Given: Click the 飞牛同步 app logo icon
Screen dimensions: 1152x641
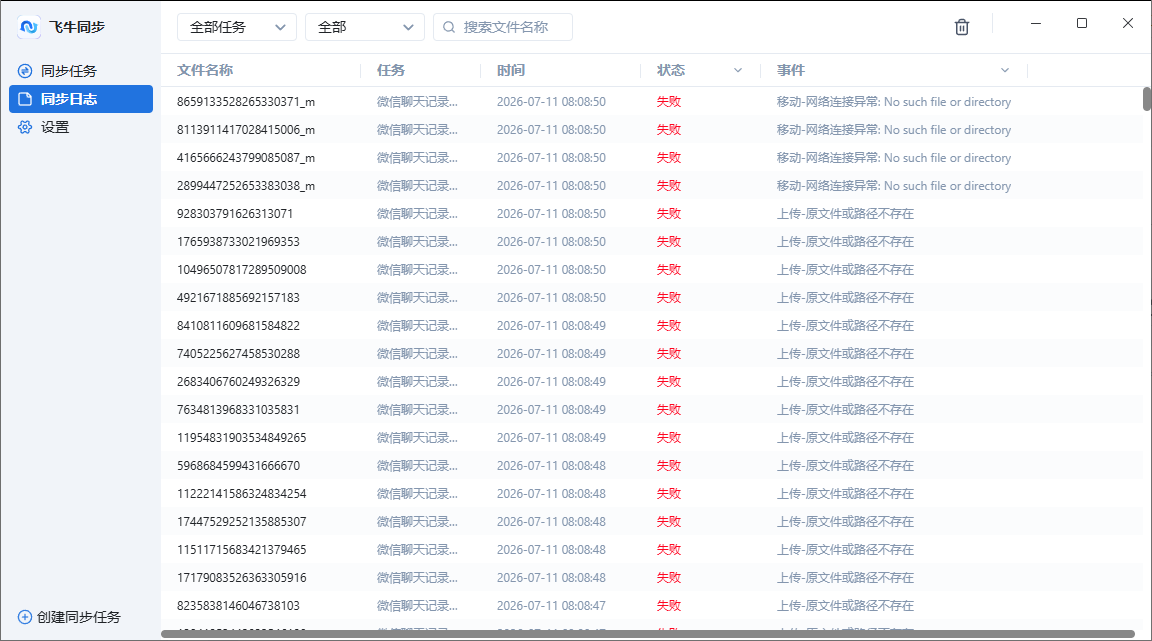Looking at the screenshot, I should (x=29, y=26).
